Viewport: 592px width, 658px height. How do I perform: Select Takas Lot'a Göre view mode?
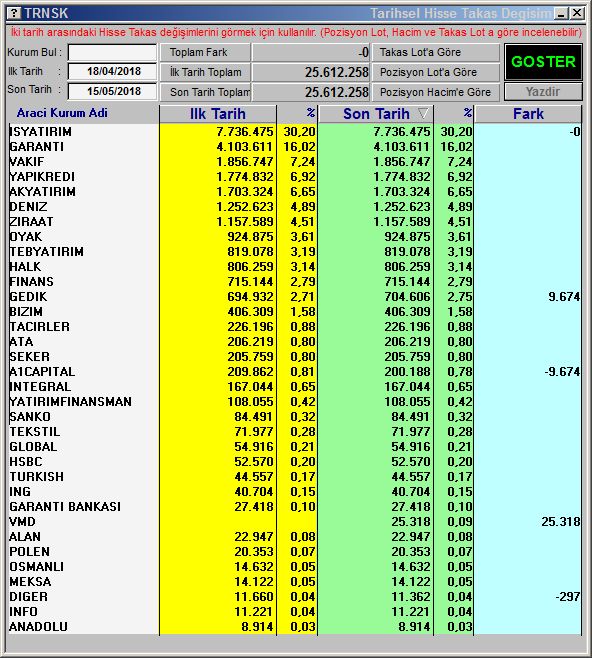coord(436,52)
